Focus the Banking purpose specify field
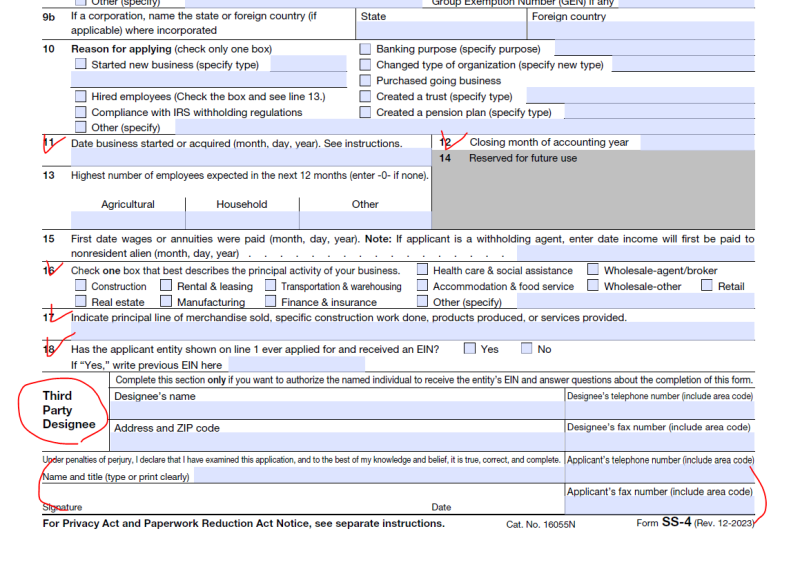This screenshot has width=800, height=576. tap(655, 48)
